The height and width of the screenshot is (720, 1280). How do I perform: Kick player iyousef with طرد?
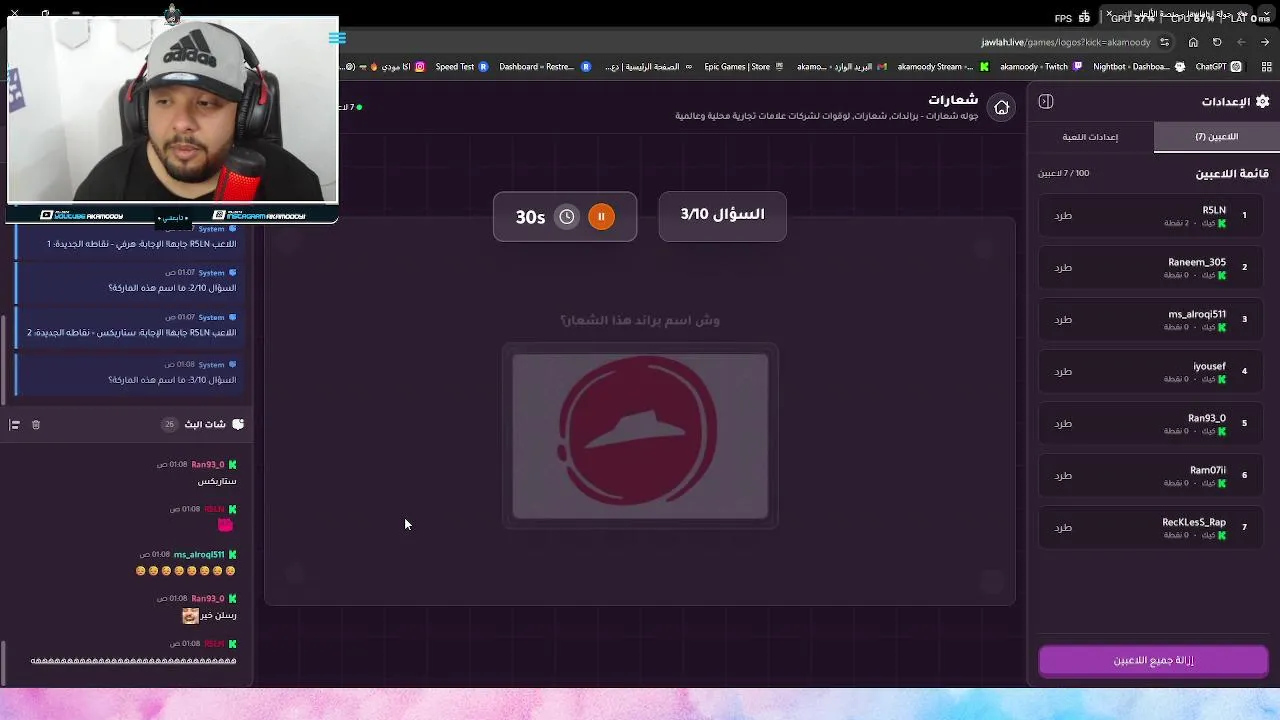coord(1063,371)
